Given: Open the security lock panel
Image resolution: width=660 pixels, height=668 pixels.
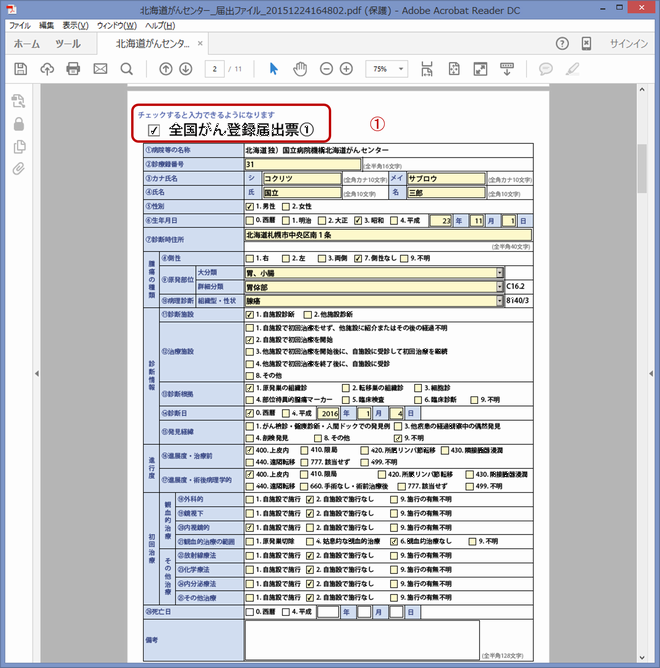Looking at the screenshot, I should pos(19,124).
